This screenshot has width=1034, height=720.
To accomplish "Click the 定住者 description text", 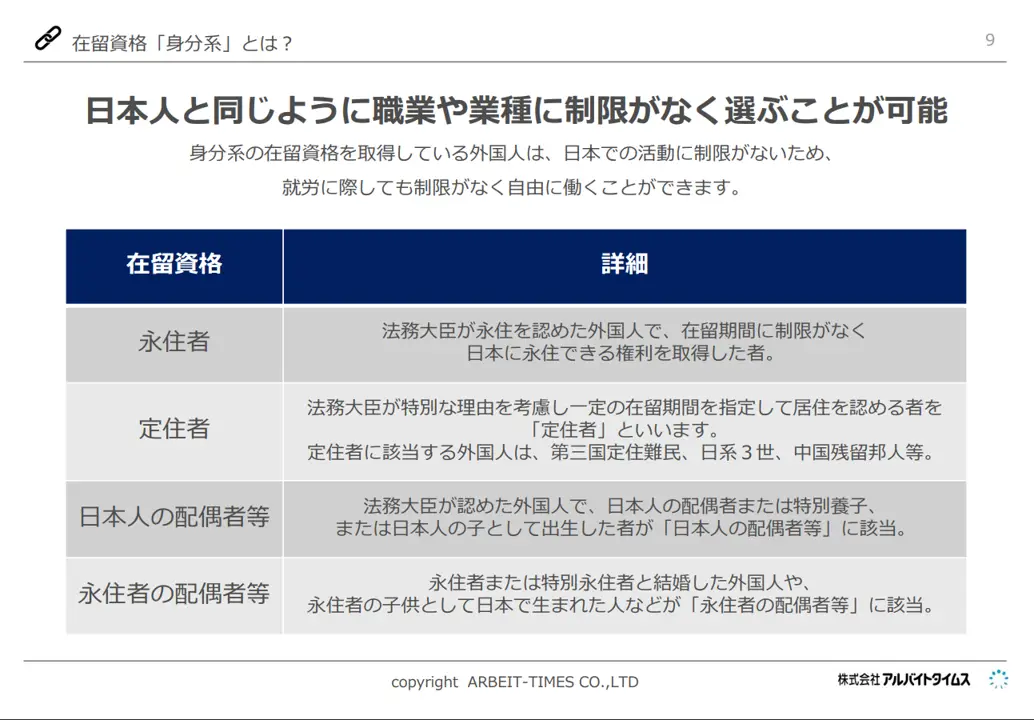I will (624, 430).
